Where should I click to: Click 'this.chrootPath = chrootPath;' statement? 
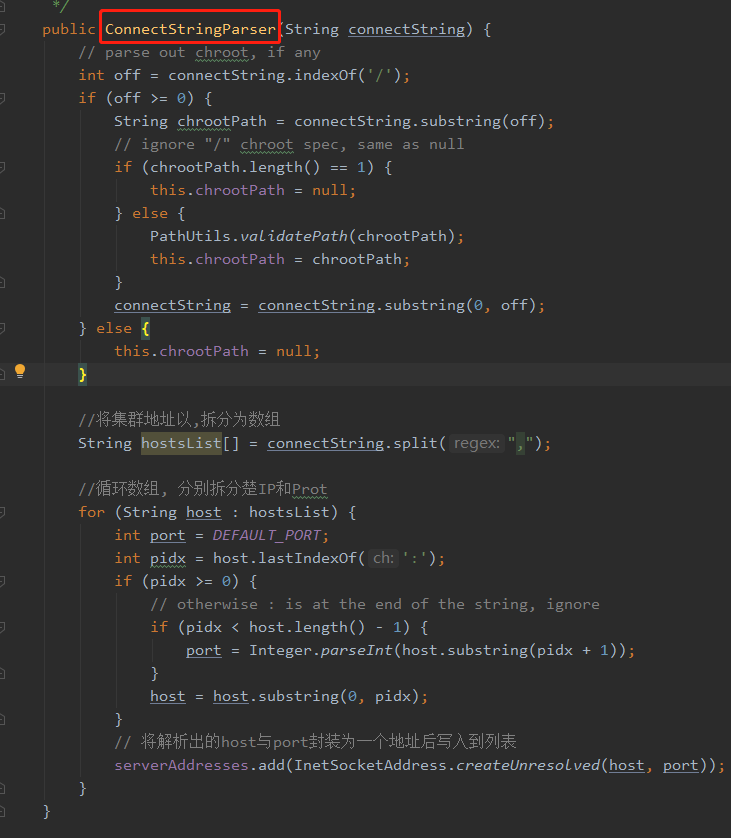280,259
